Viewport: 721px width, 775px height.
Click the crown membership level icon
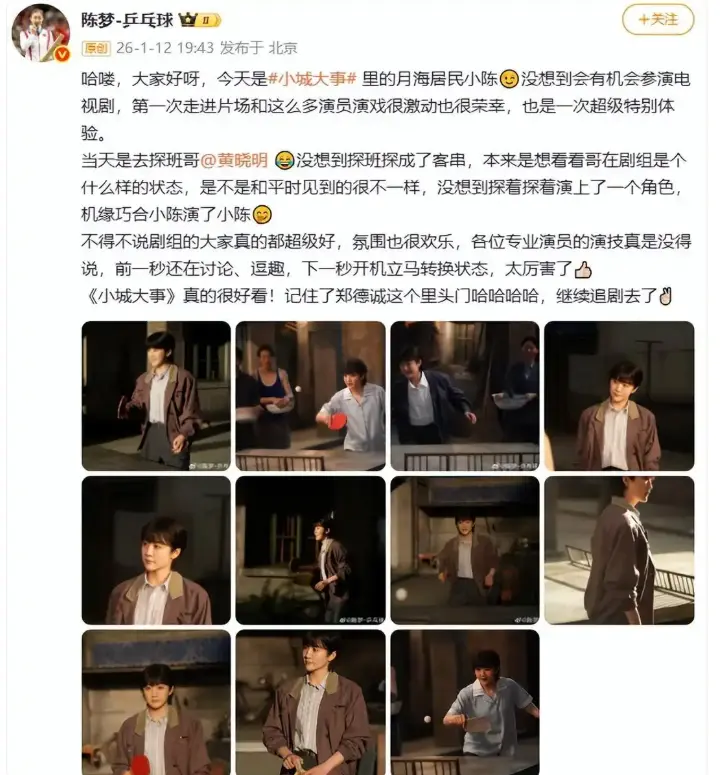pos(200,20)
